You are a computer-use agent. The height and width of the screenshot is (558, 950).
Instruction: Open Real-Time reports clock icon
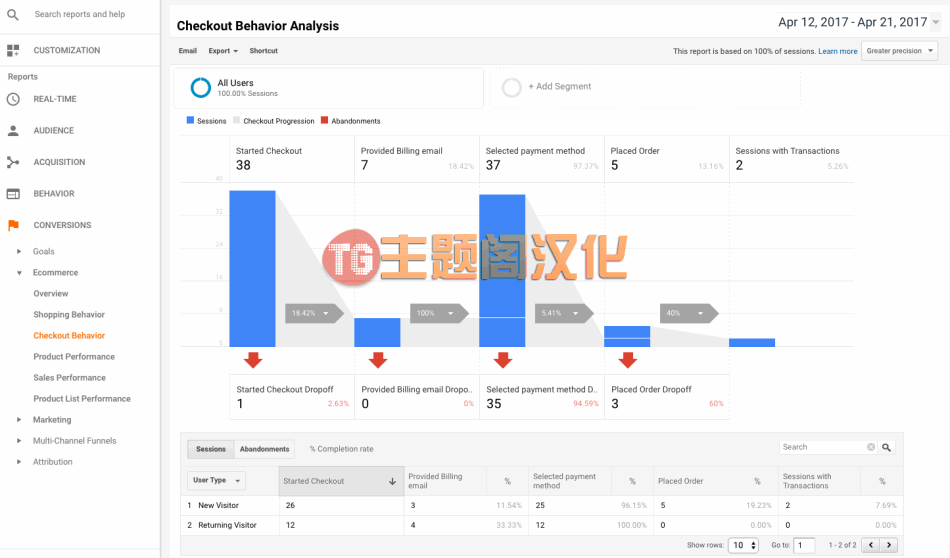(13, 99)
